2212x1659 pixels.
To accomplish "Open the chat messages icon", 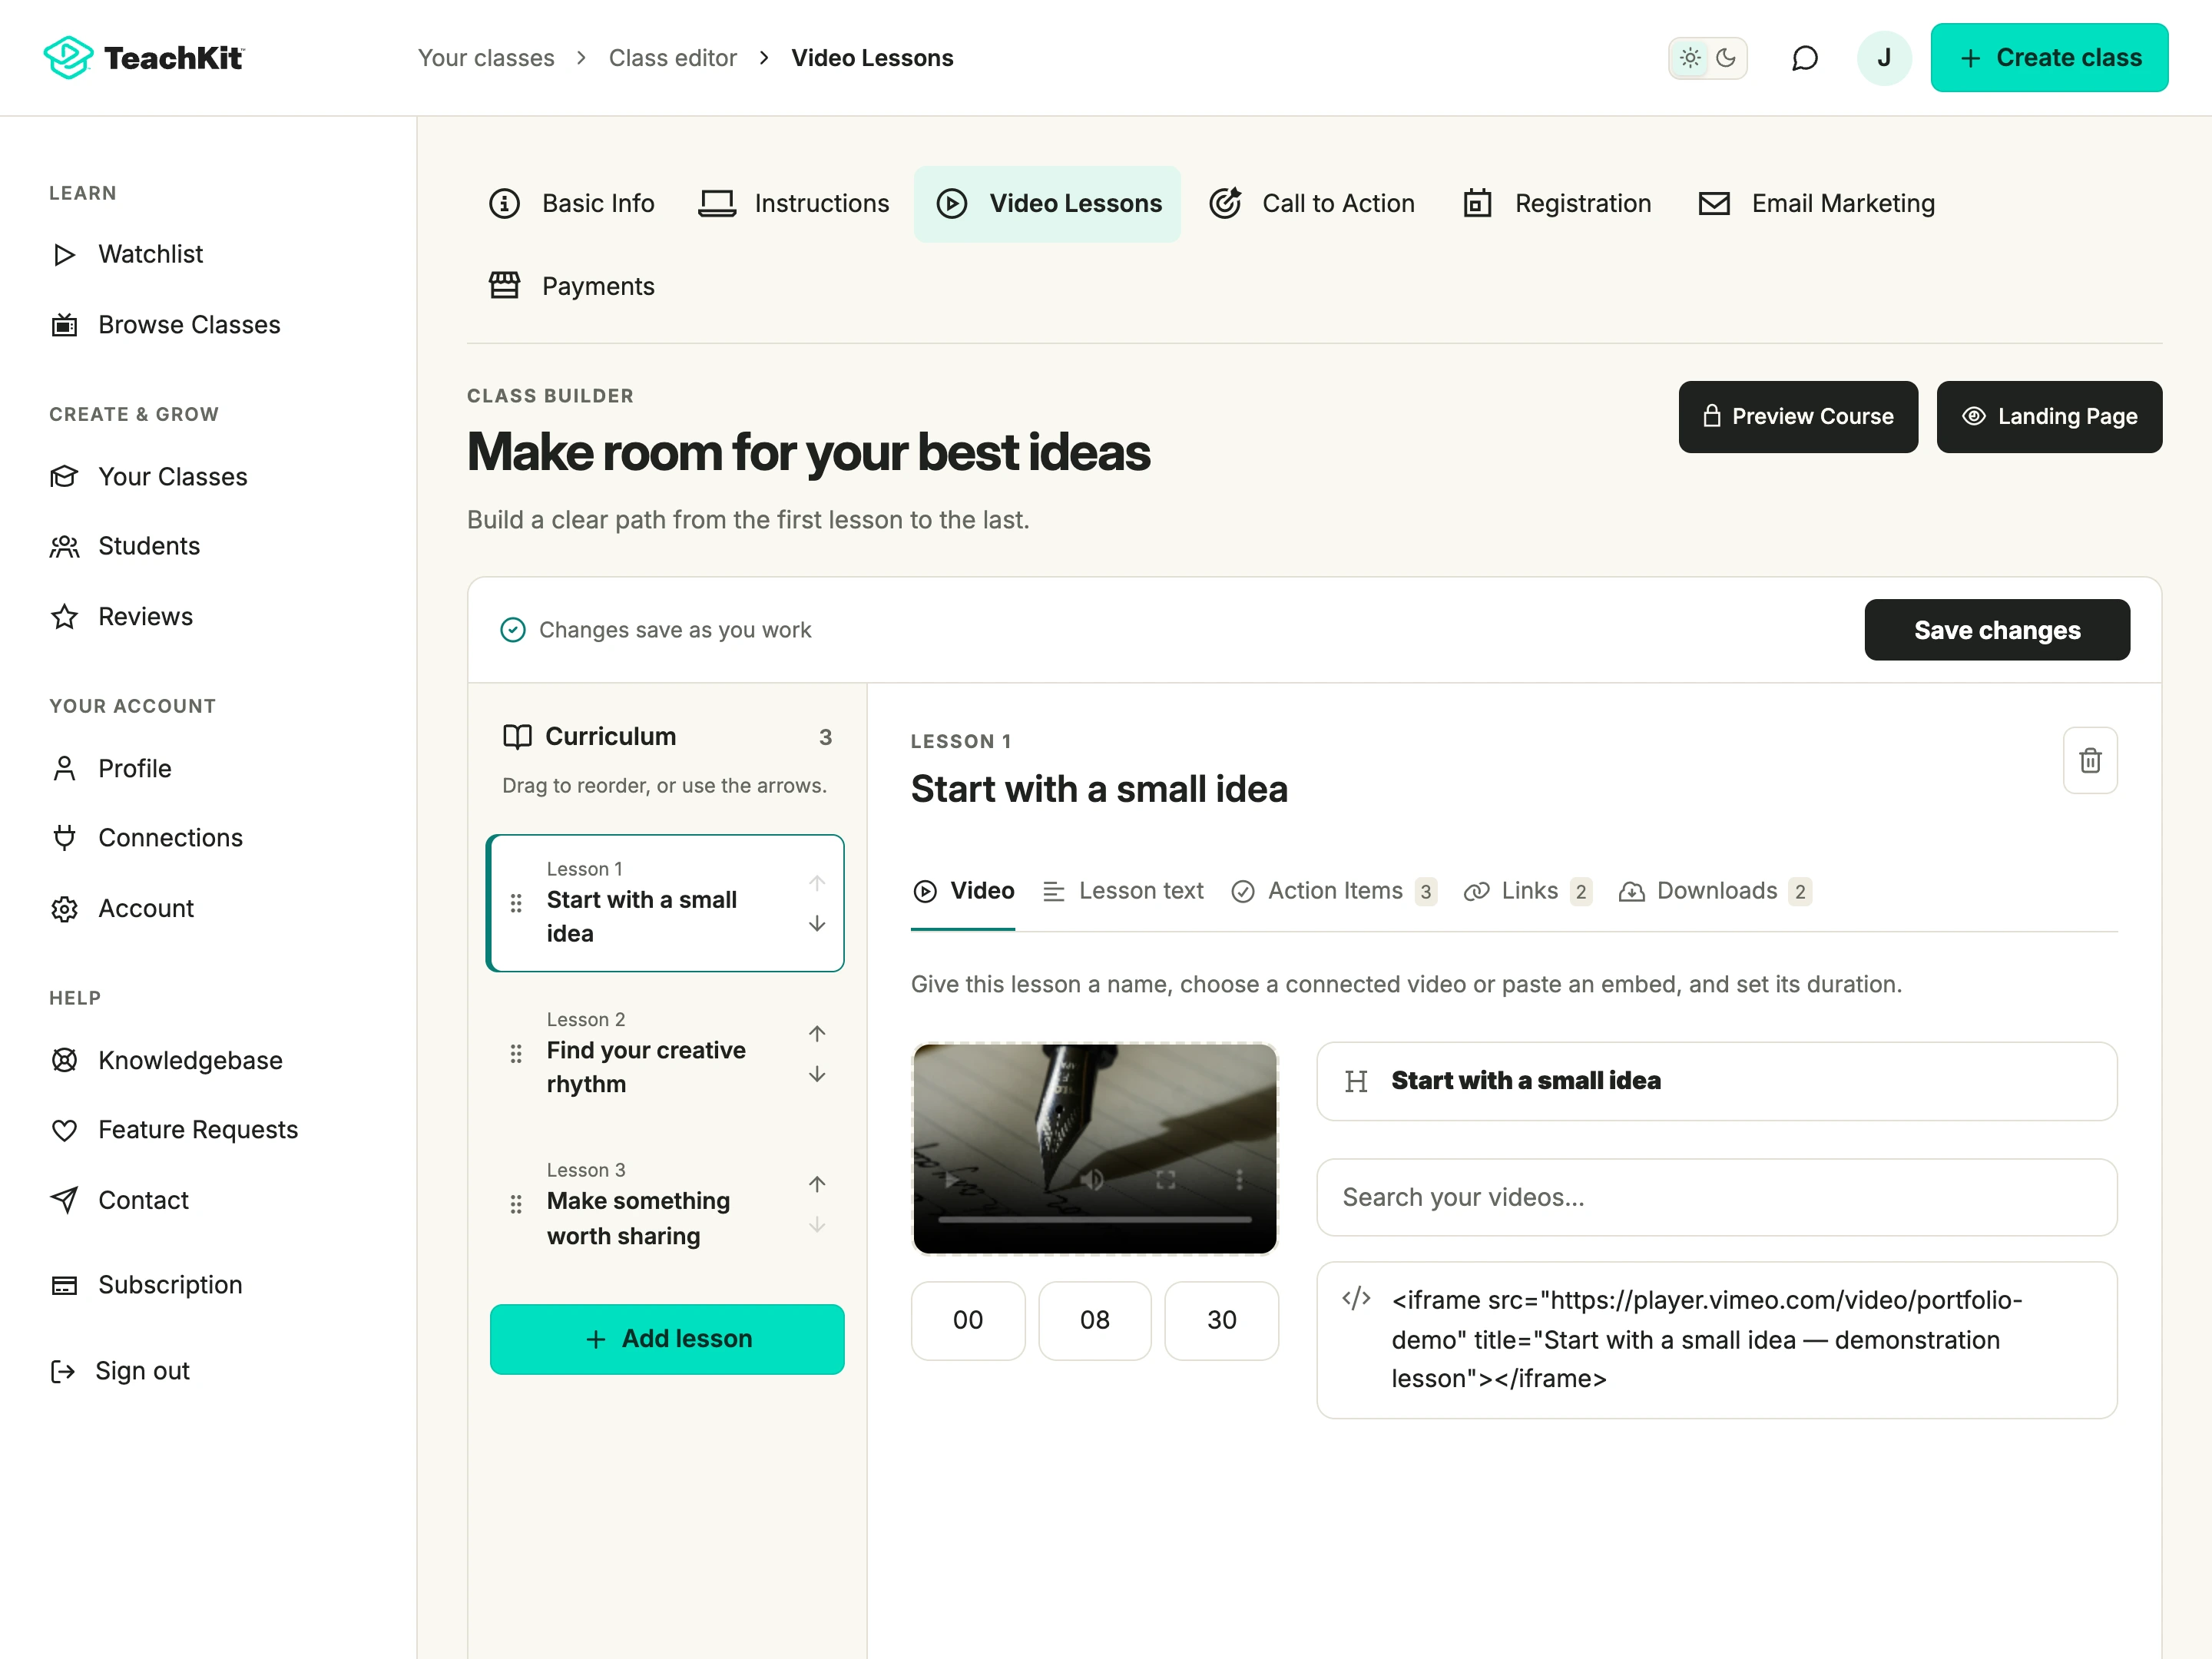I will point(1804,58).
